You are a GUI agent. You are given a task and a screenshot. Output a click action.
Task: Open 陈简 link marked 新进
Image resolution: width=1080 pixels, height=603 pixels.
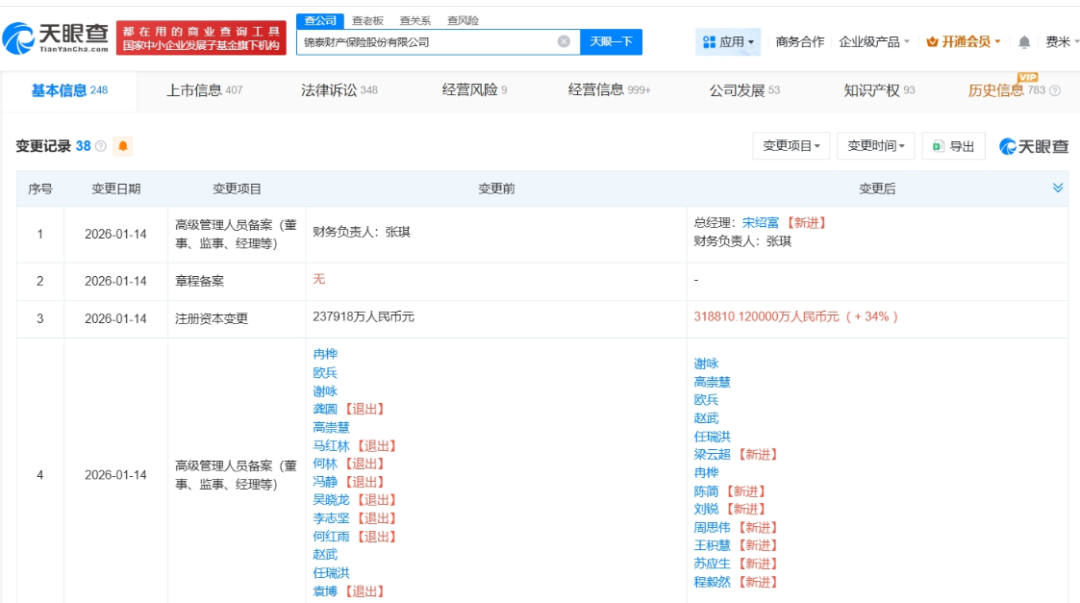706,491
